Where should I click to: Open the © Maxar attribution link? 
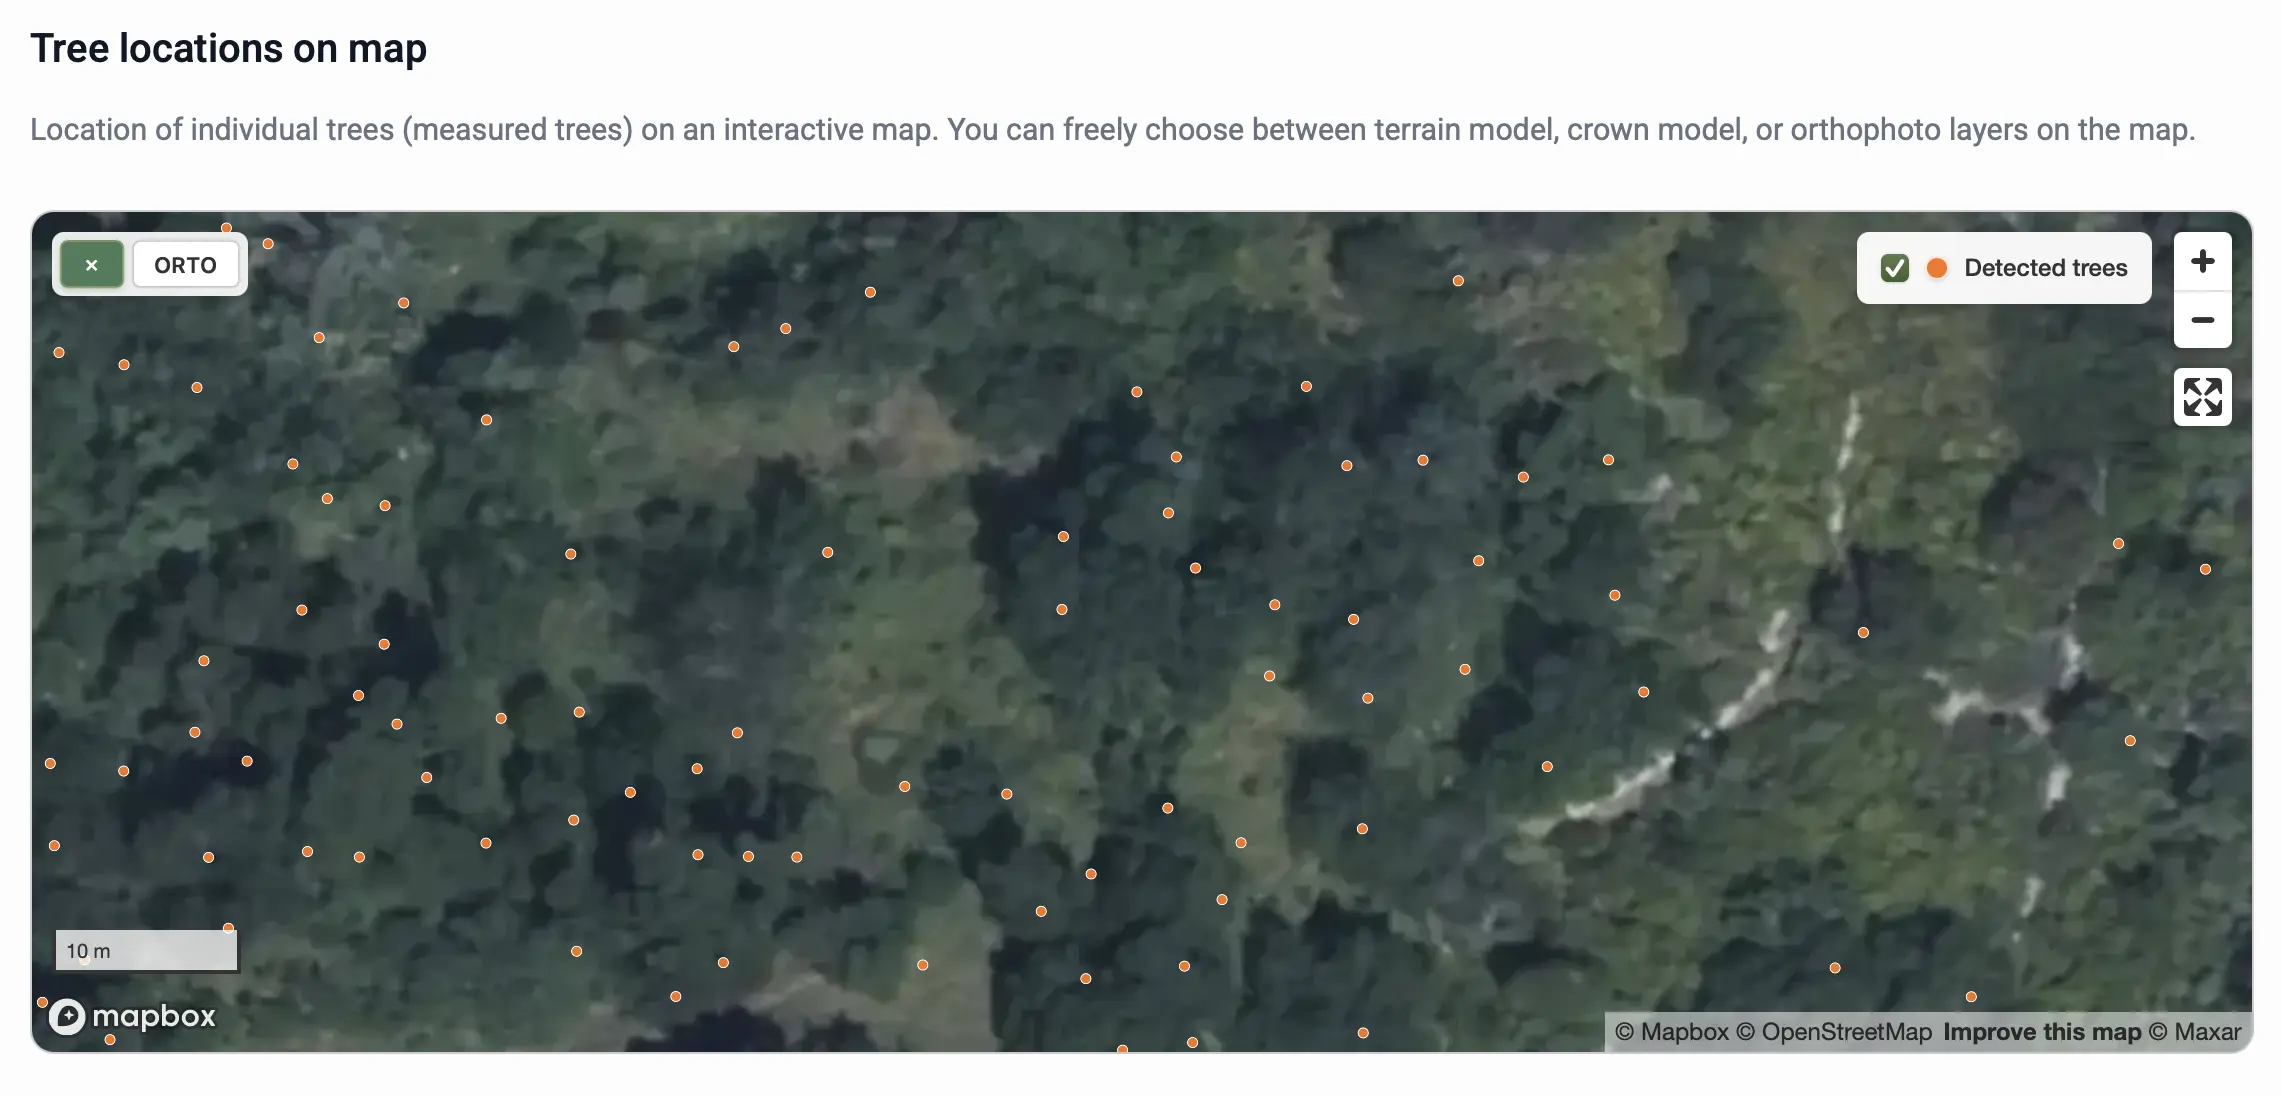click(x=2195, y=1032)
